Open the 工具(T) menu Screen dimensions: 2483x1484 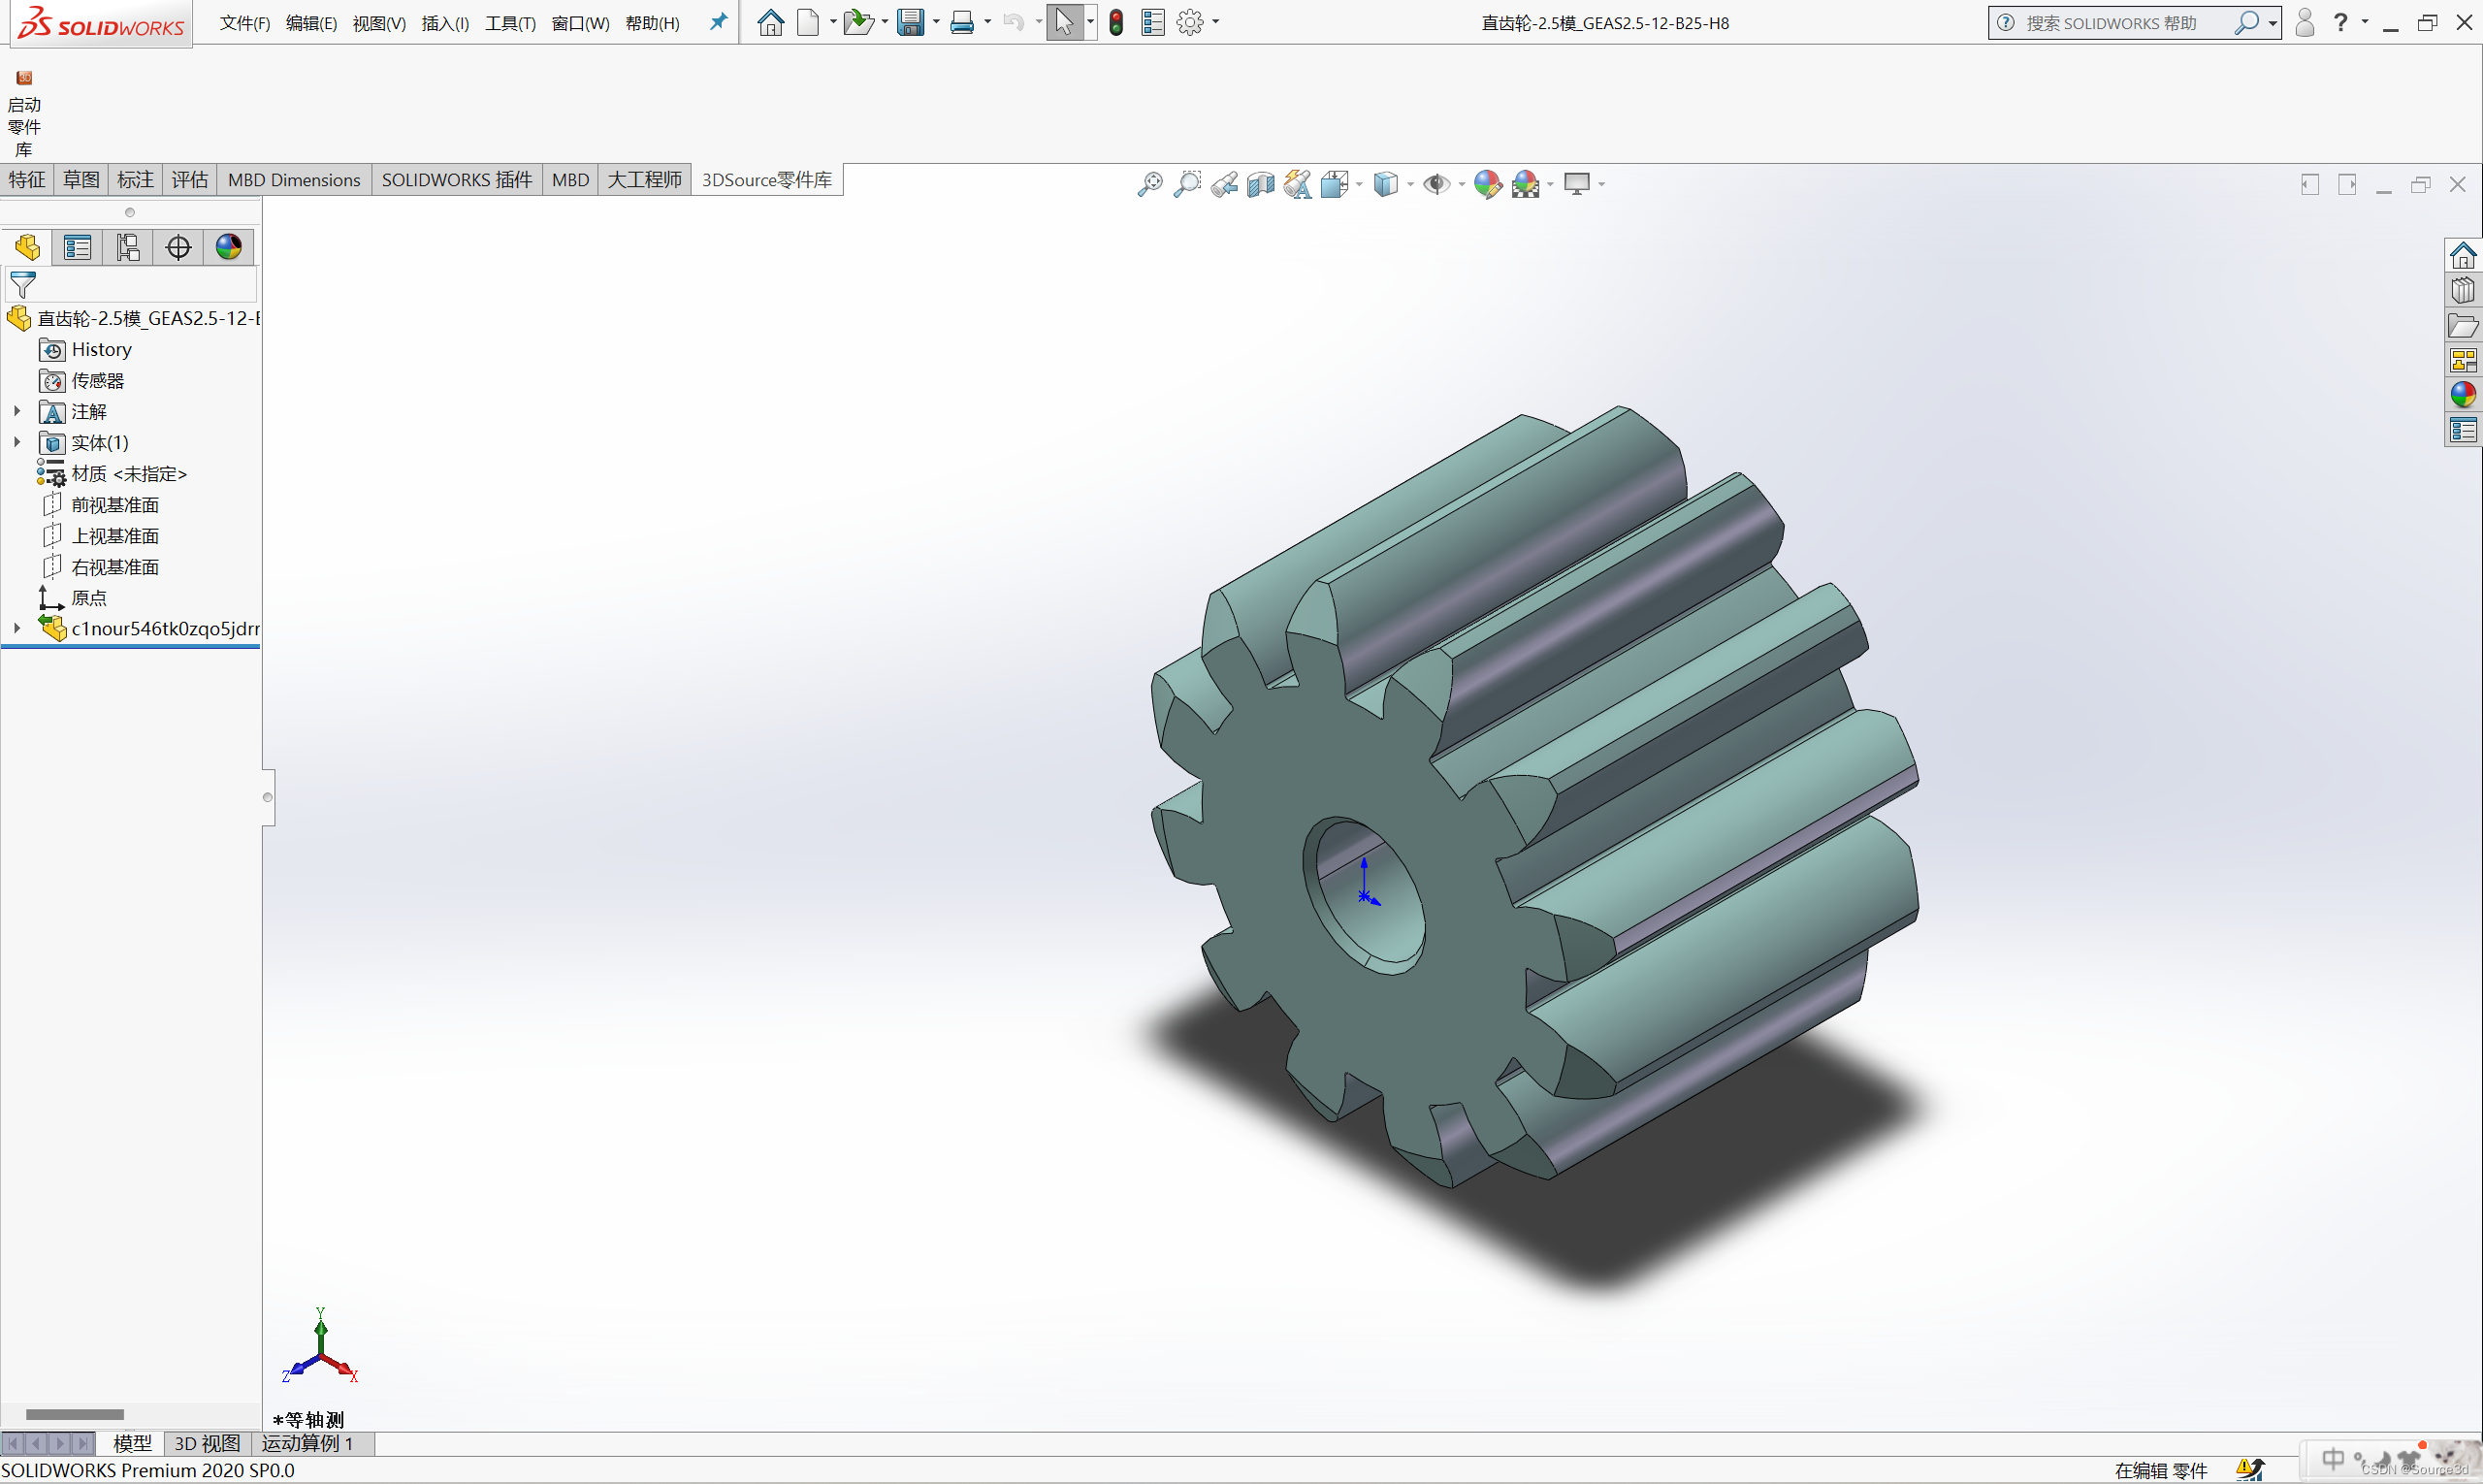coord(510,23)
